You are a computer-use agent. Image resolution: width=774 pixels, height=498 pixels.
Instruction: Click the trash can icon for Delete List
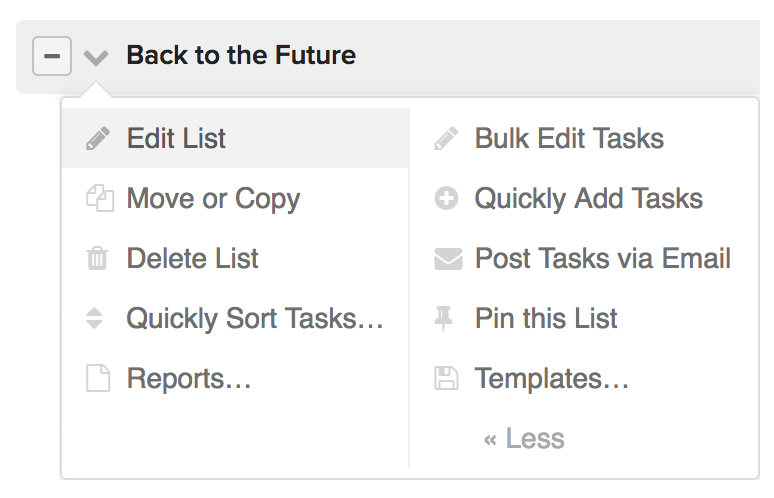97,259
